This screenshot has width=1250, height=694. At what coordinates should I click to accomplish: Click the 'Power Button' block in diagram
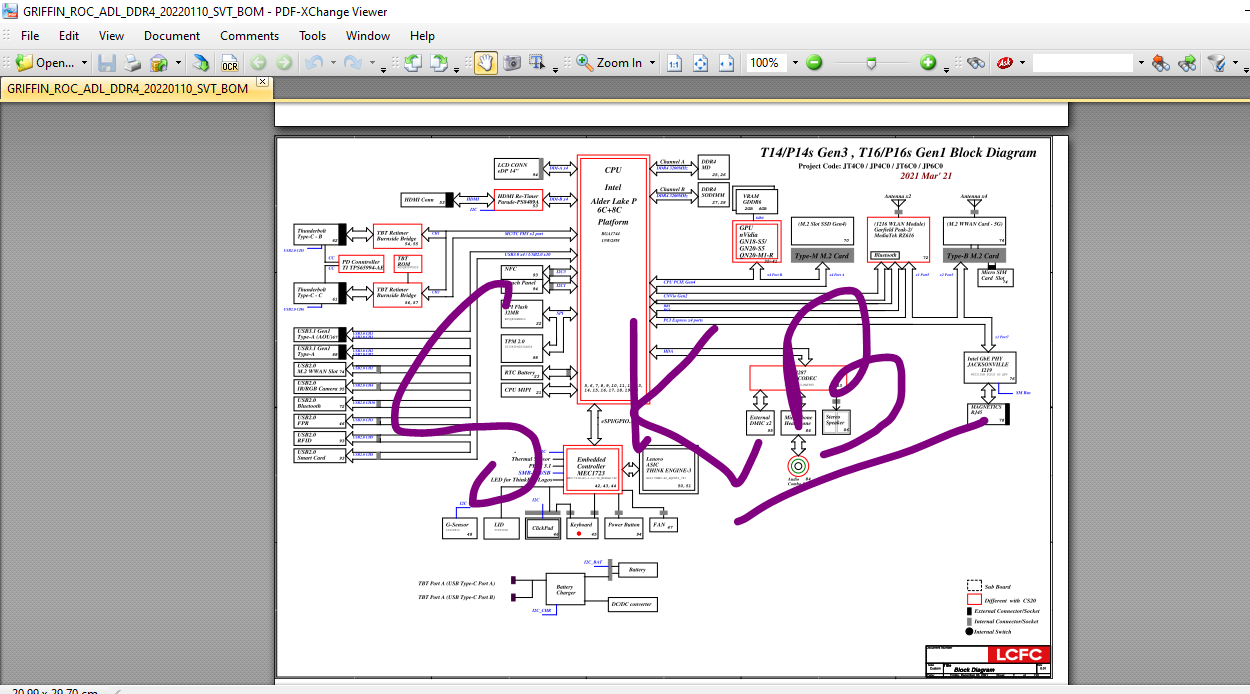click(x=624, y=527)
